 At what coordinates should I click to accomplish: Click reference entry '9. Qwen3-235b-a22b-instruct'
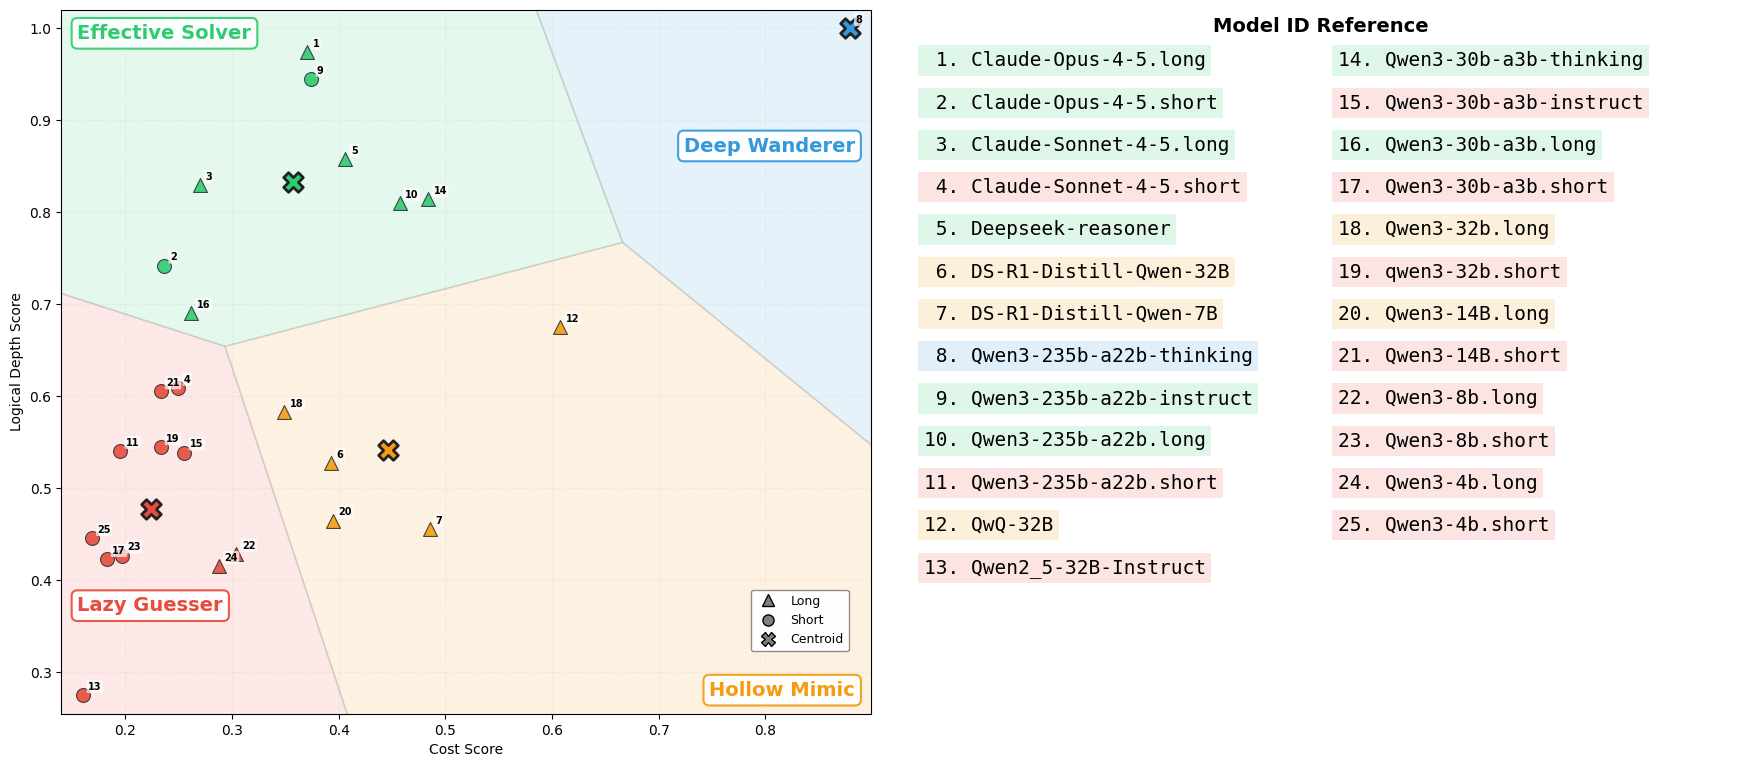1088,398
